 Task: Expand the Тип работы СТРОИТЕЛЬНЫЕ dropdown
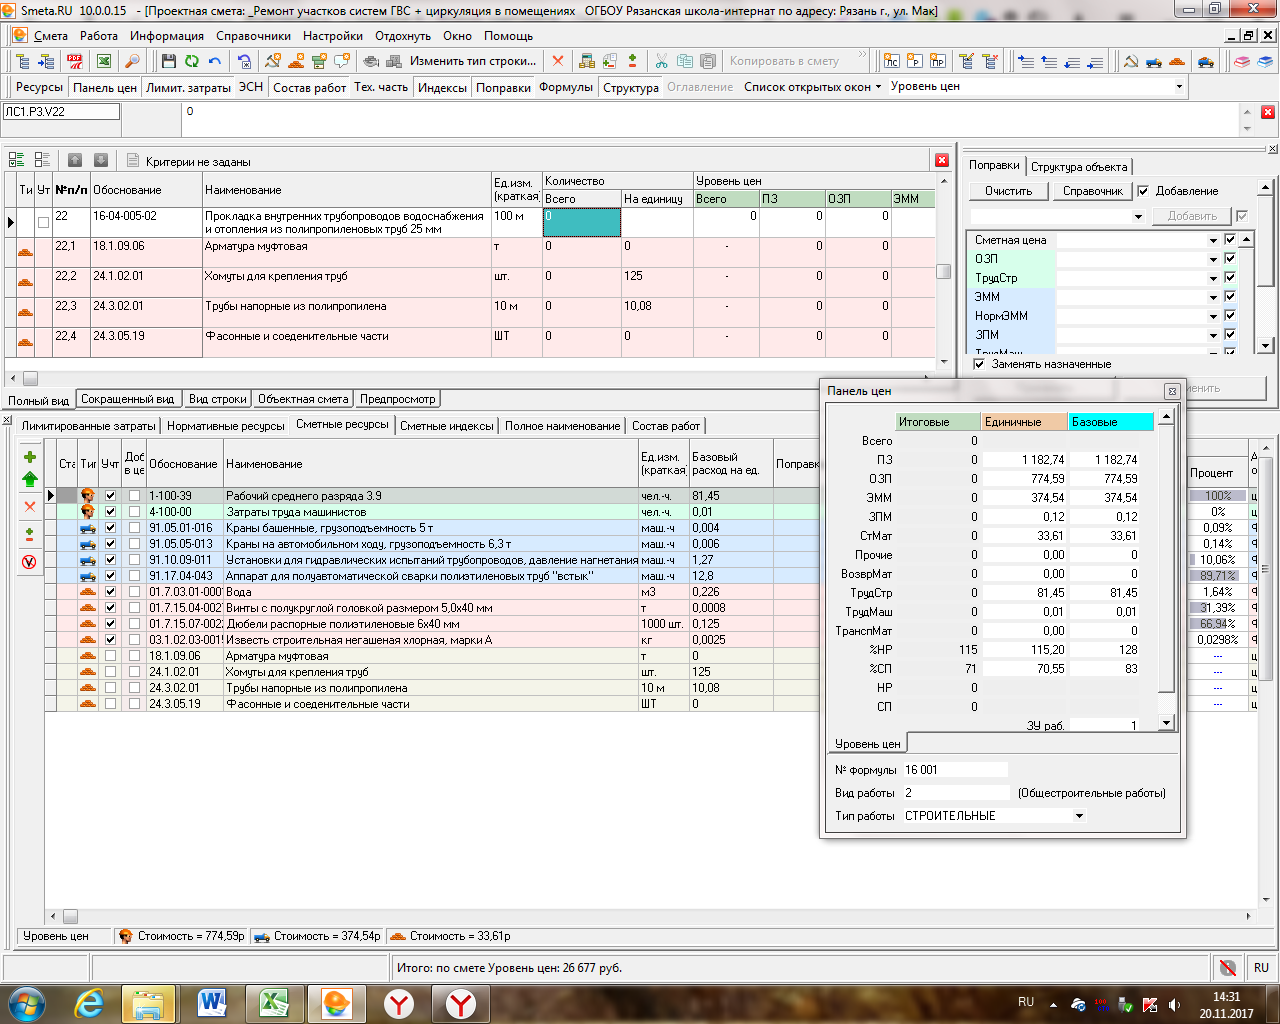(1079, 816)
